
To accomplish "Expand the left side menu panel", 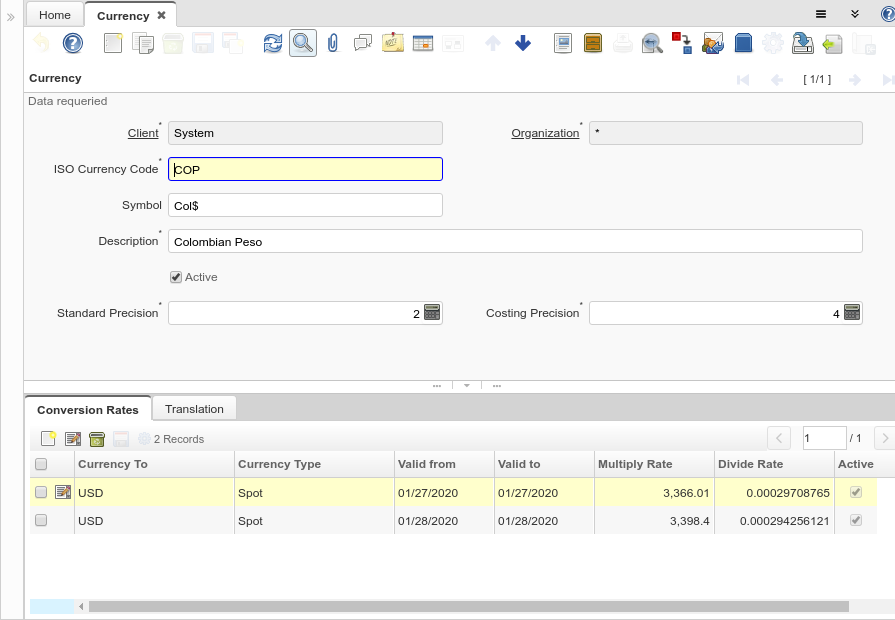I will (x=10, y=17).
